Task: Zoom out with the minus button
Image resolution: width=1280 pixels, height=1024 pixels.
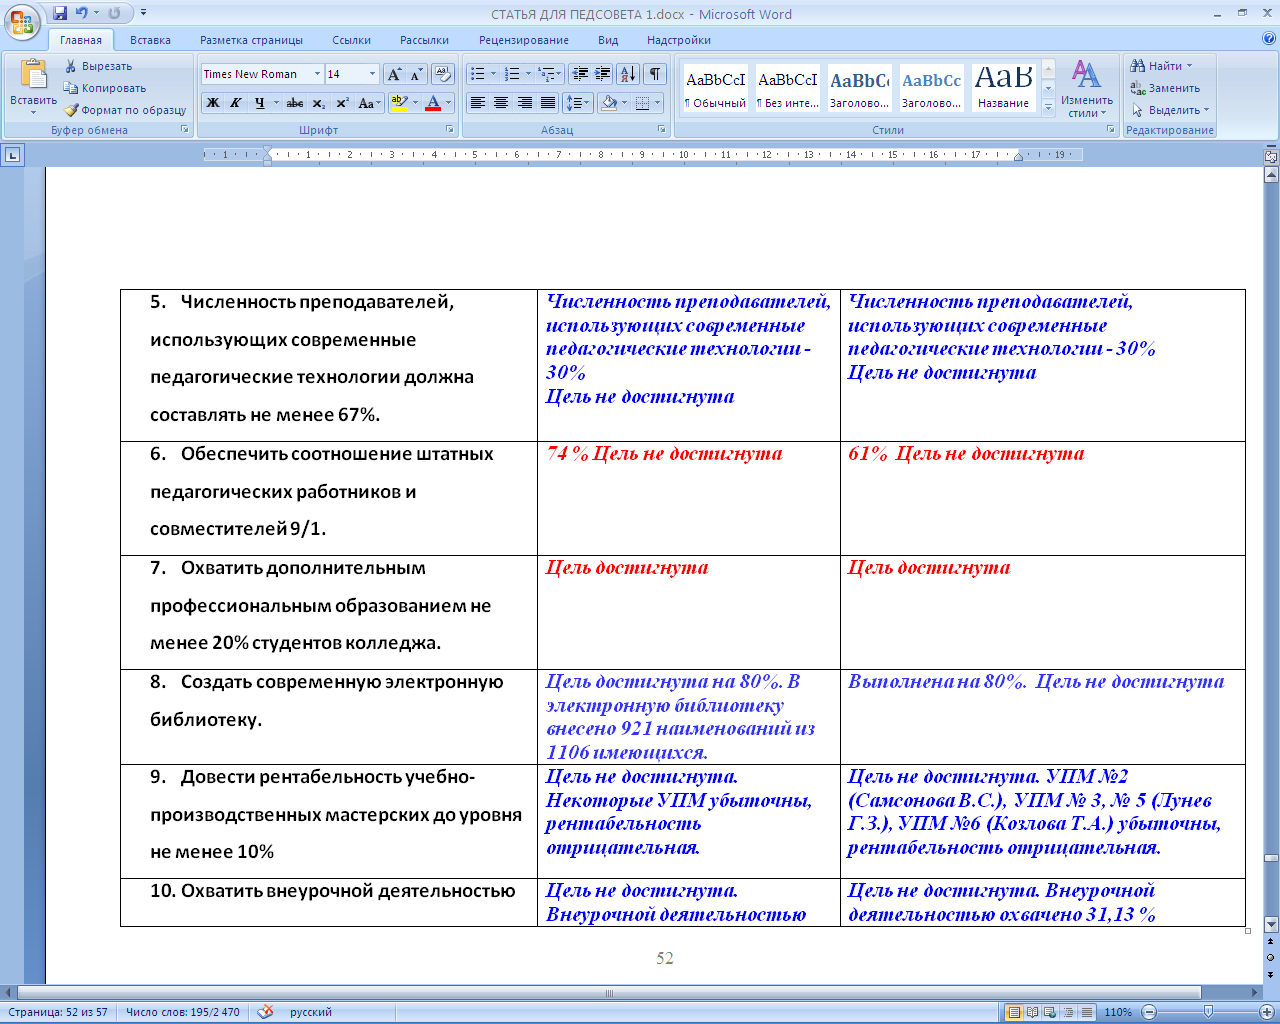Action: click(x=1149, y=1012)
